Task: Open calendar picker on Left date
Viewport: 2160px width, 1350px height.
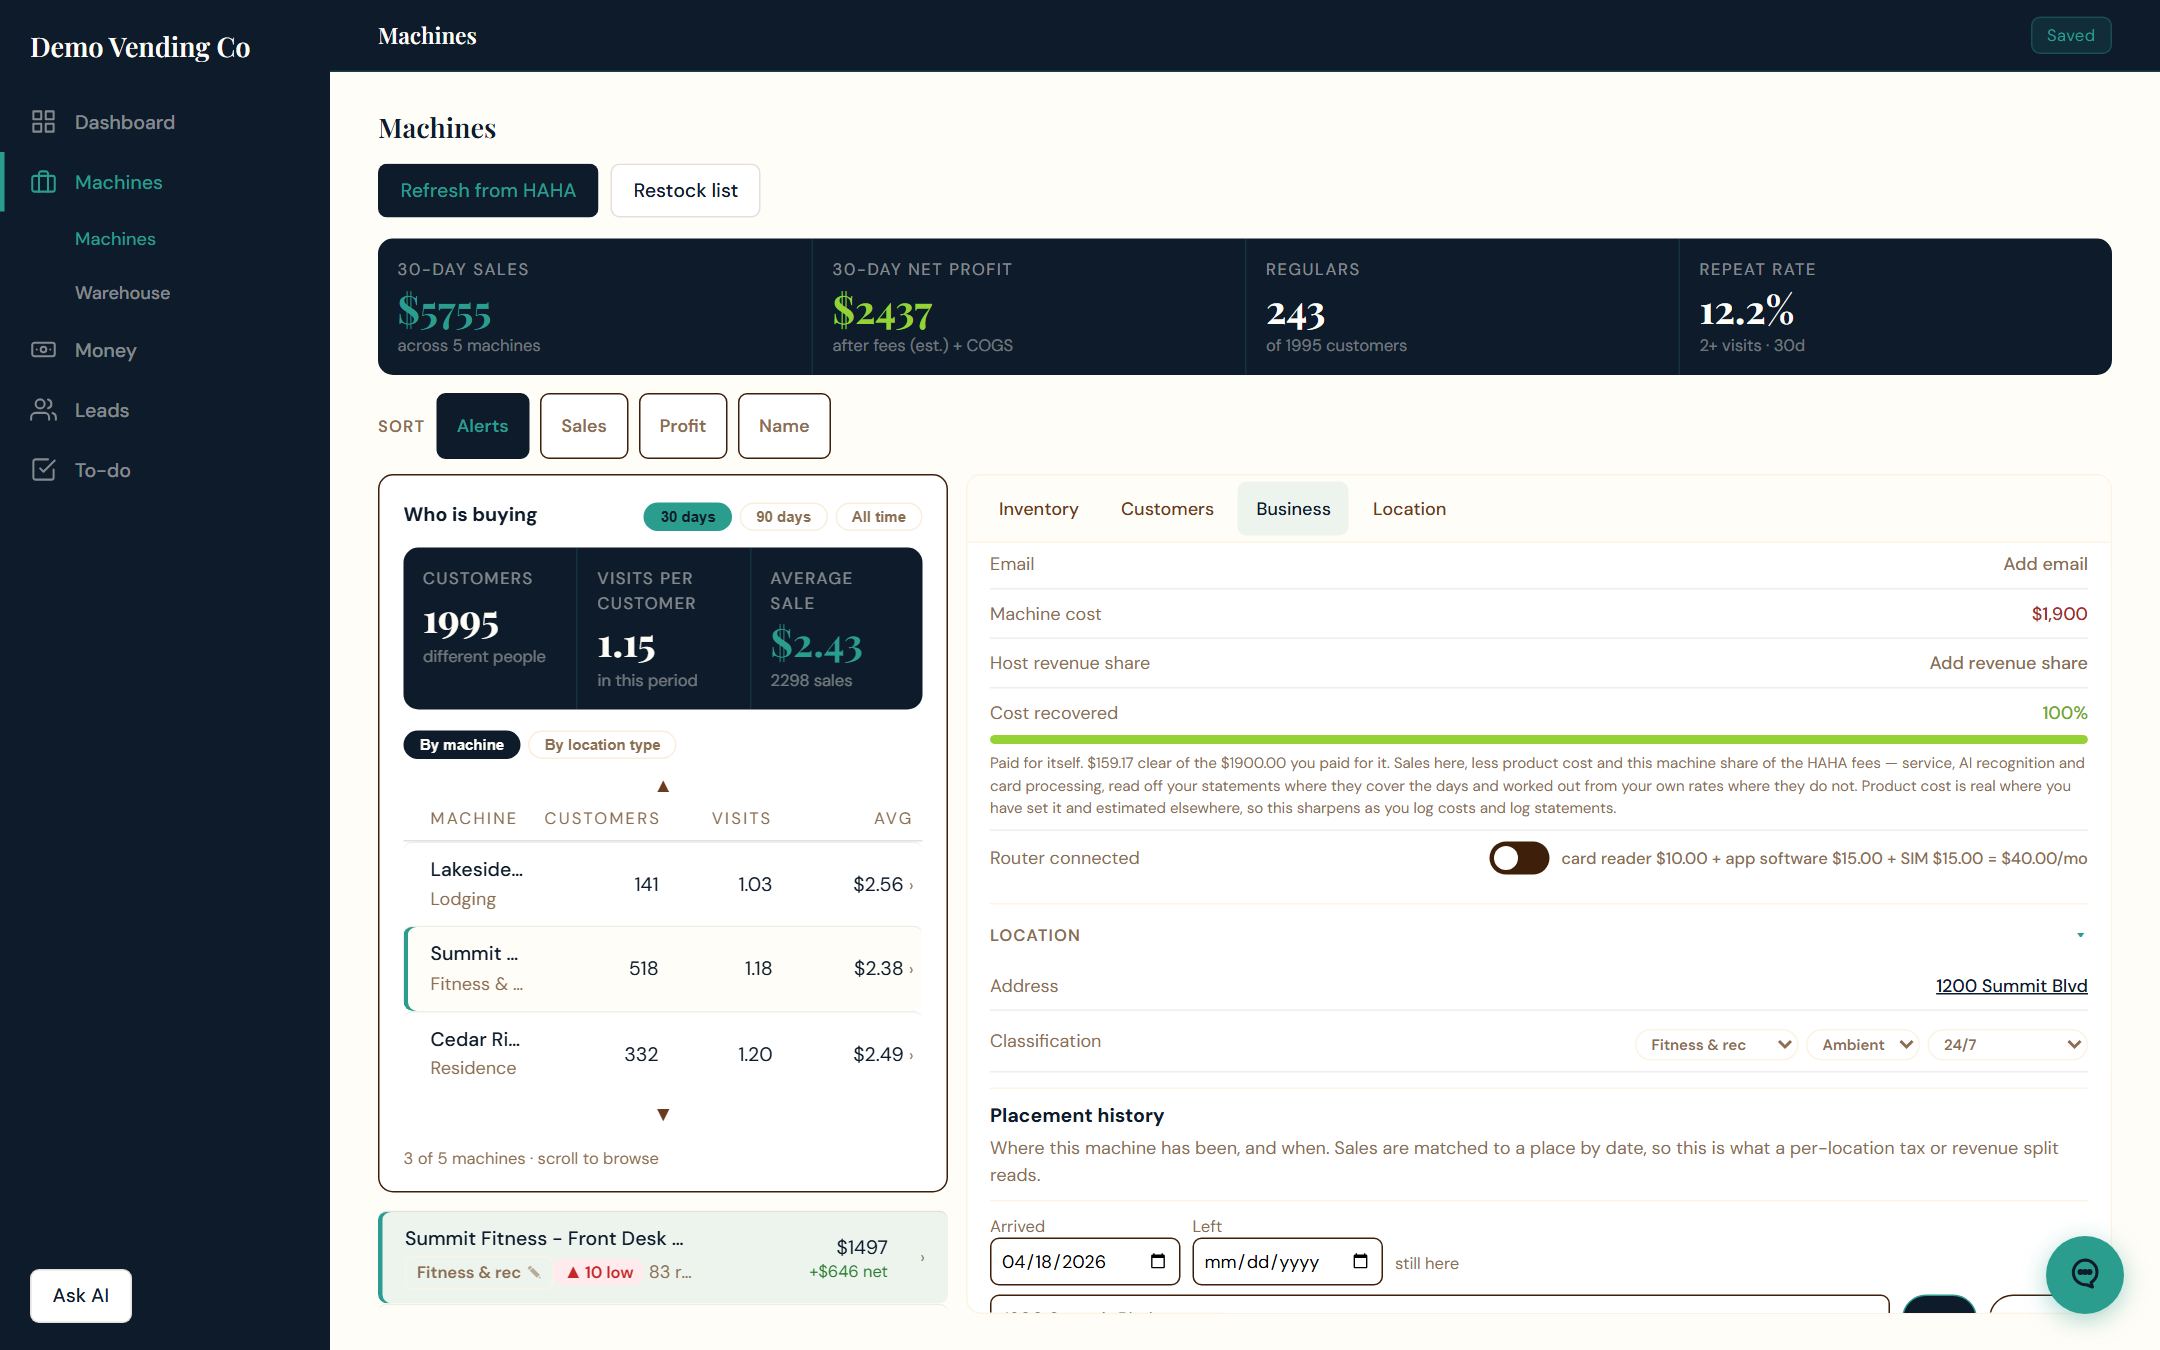Action: pyautogui.click(x=1360, y=1261)
